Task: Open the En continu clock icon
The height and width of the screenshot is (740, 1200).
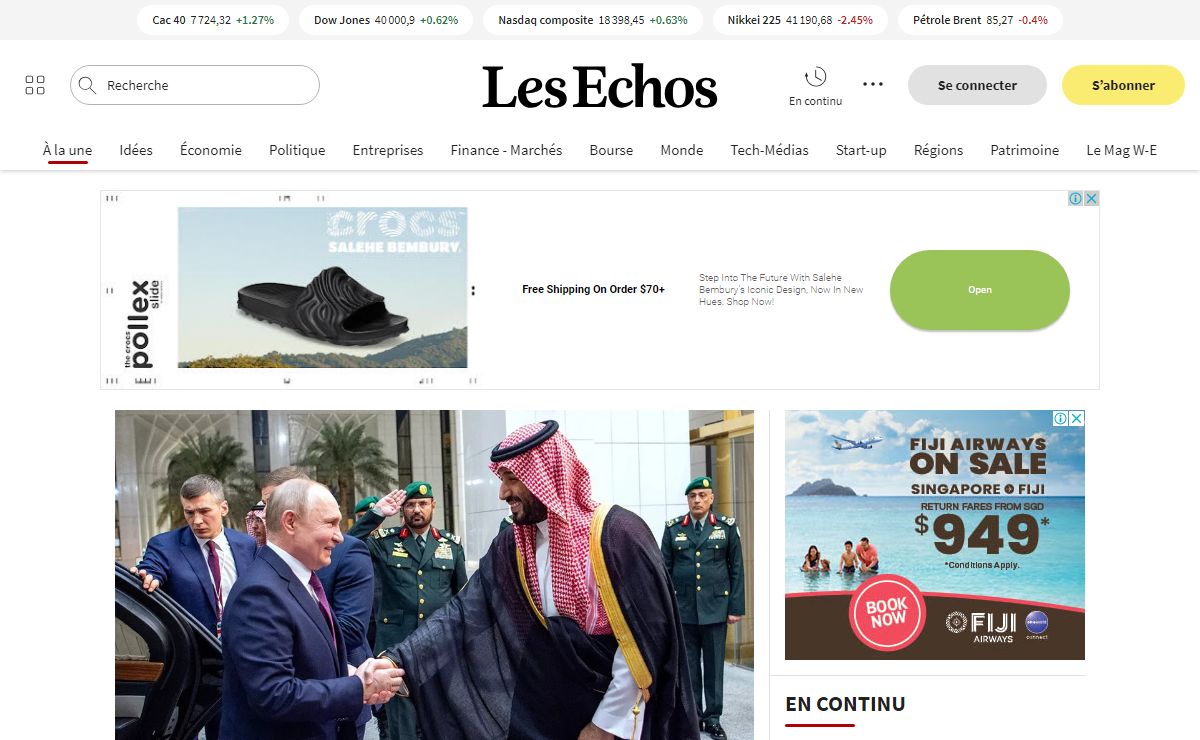Action: (815, 77)
